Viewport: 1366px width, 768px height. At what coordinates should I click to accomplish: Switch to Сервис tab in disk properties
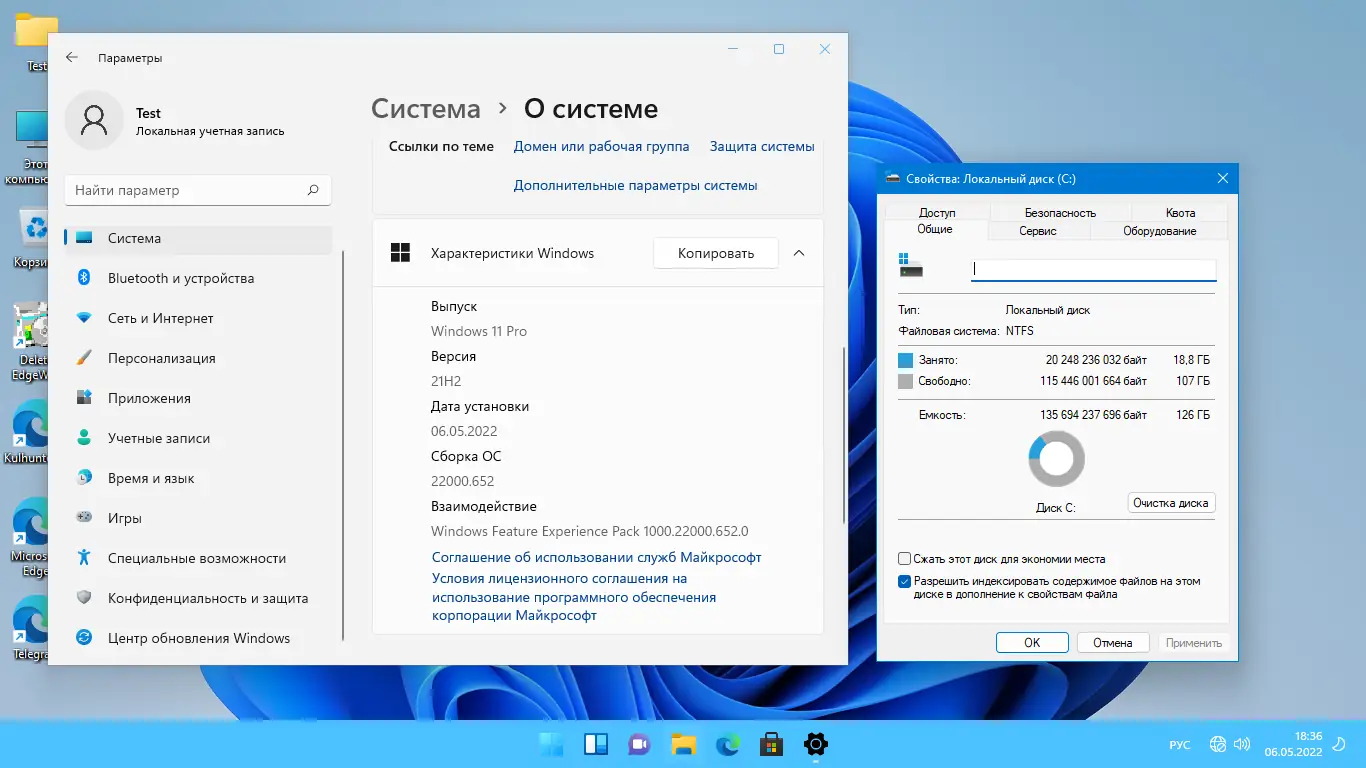1038,230
